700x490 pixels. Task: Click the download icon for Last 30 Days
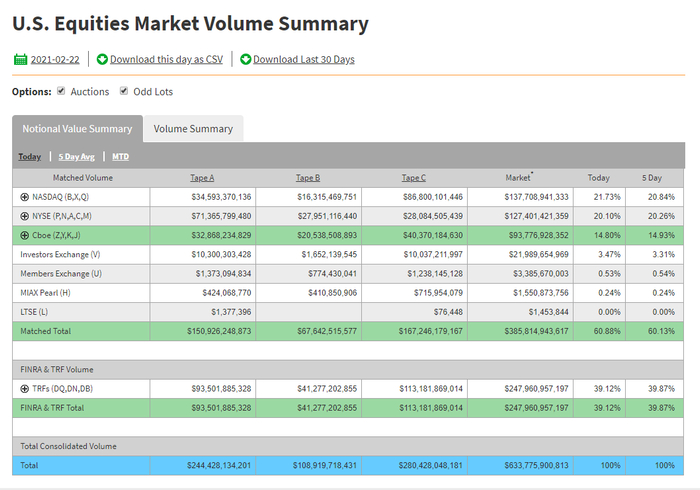(245, 60)
